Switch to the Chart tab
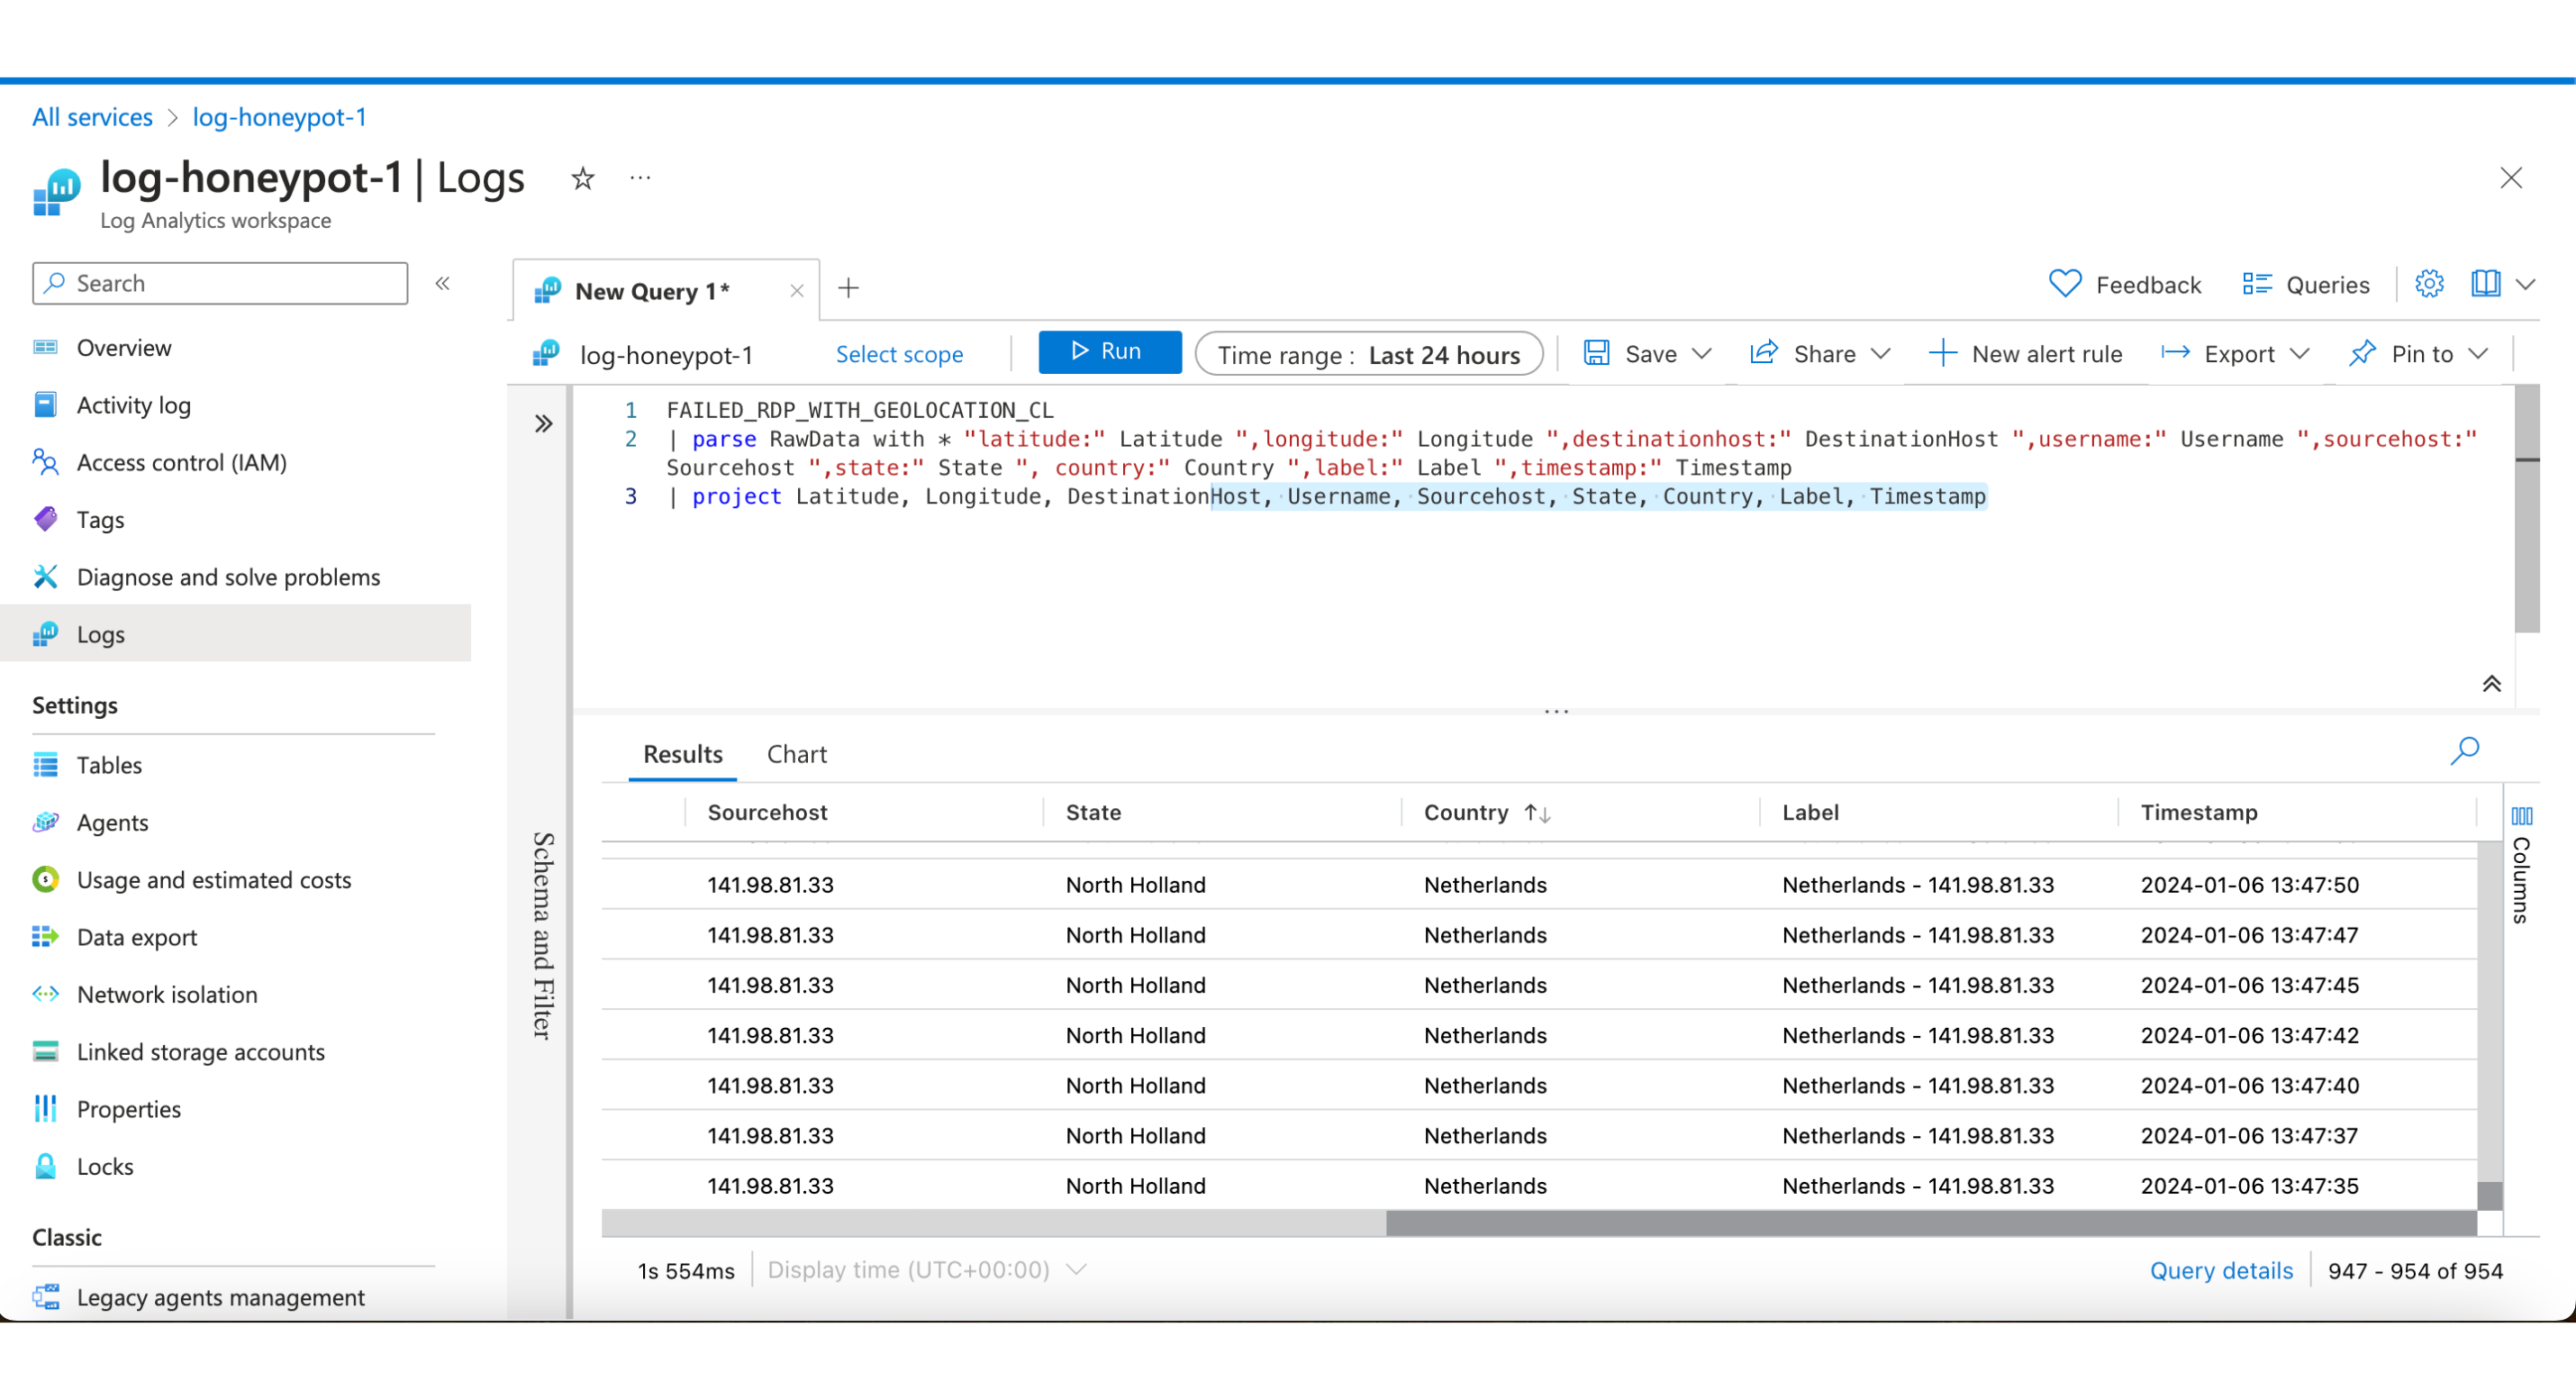This screenshot has width=2576, height=1400. [796, 754]
